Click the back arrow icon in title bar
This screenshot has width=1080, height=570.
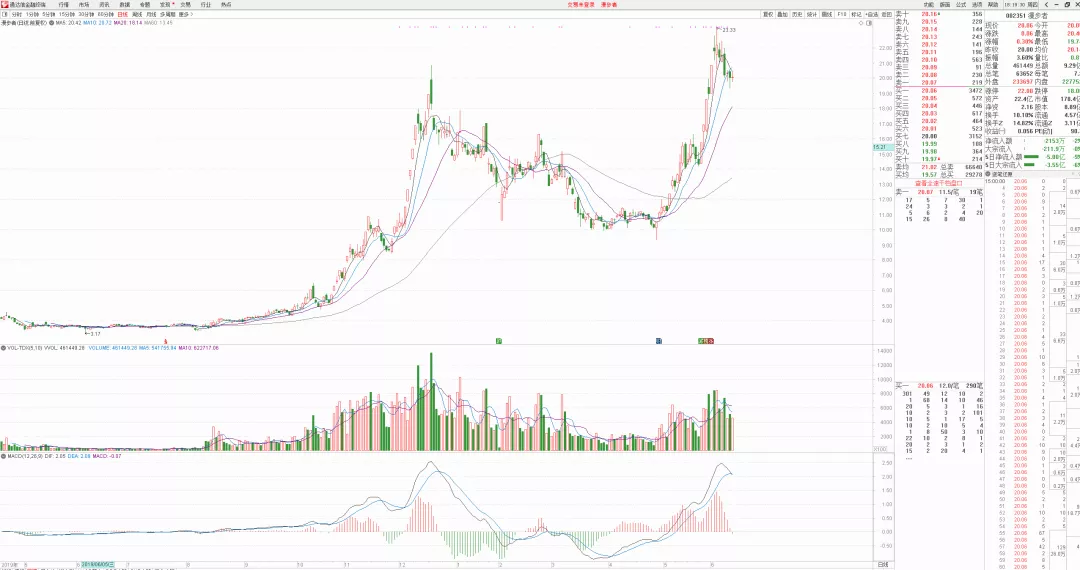click(x=1046, y=4)
